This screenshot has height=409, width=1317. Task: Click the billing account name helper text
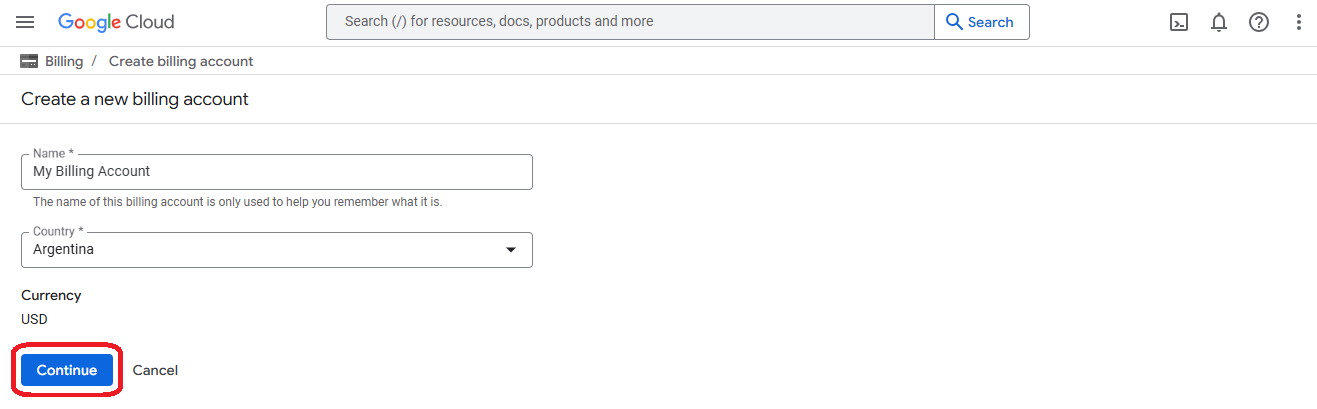(x=237, y=202)
